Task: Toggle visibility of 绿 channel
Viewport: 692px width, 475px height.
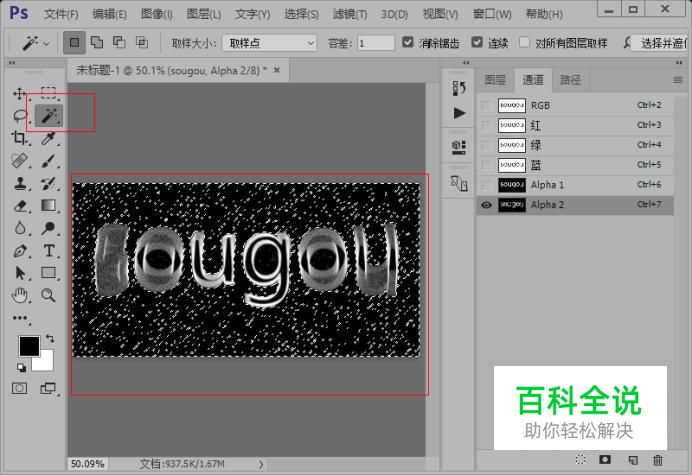Action: pos(486,145)
